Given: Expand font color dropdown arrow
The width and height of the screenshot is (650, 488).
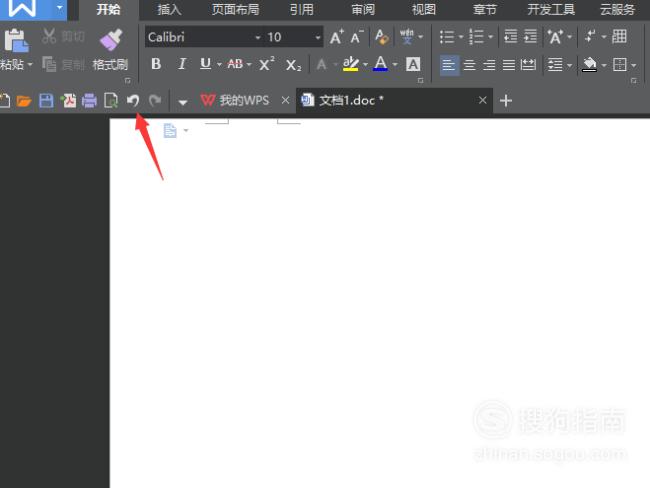Looking at the screenshot, I should (x=395, y=64).
